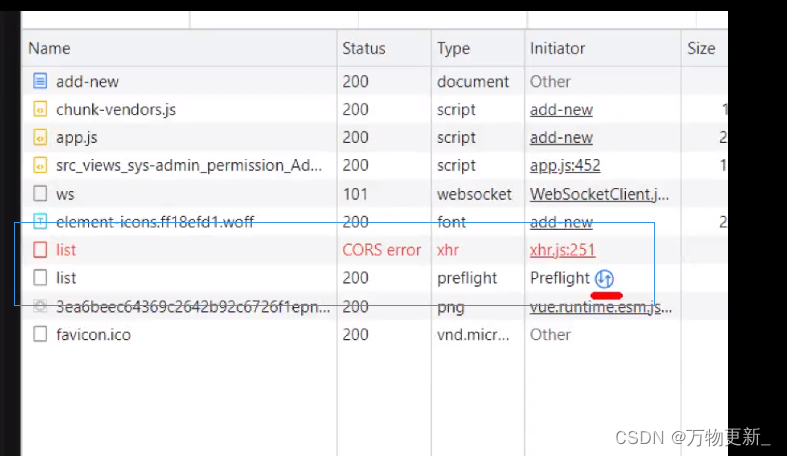This screenshot has width=787, height=456.
Task: Click the 101 status of ws
Action: point(355,194)
